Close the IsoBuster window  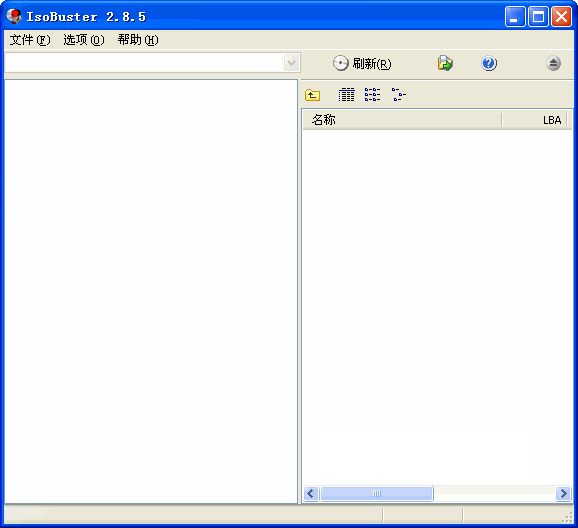pyautogui.click(x=561, y=17)
